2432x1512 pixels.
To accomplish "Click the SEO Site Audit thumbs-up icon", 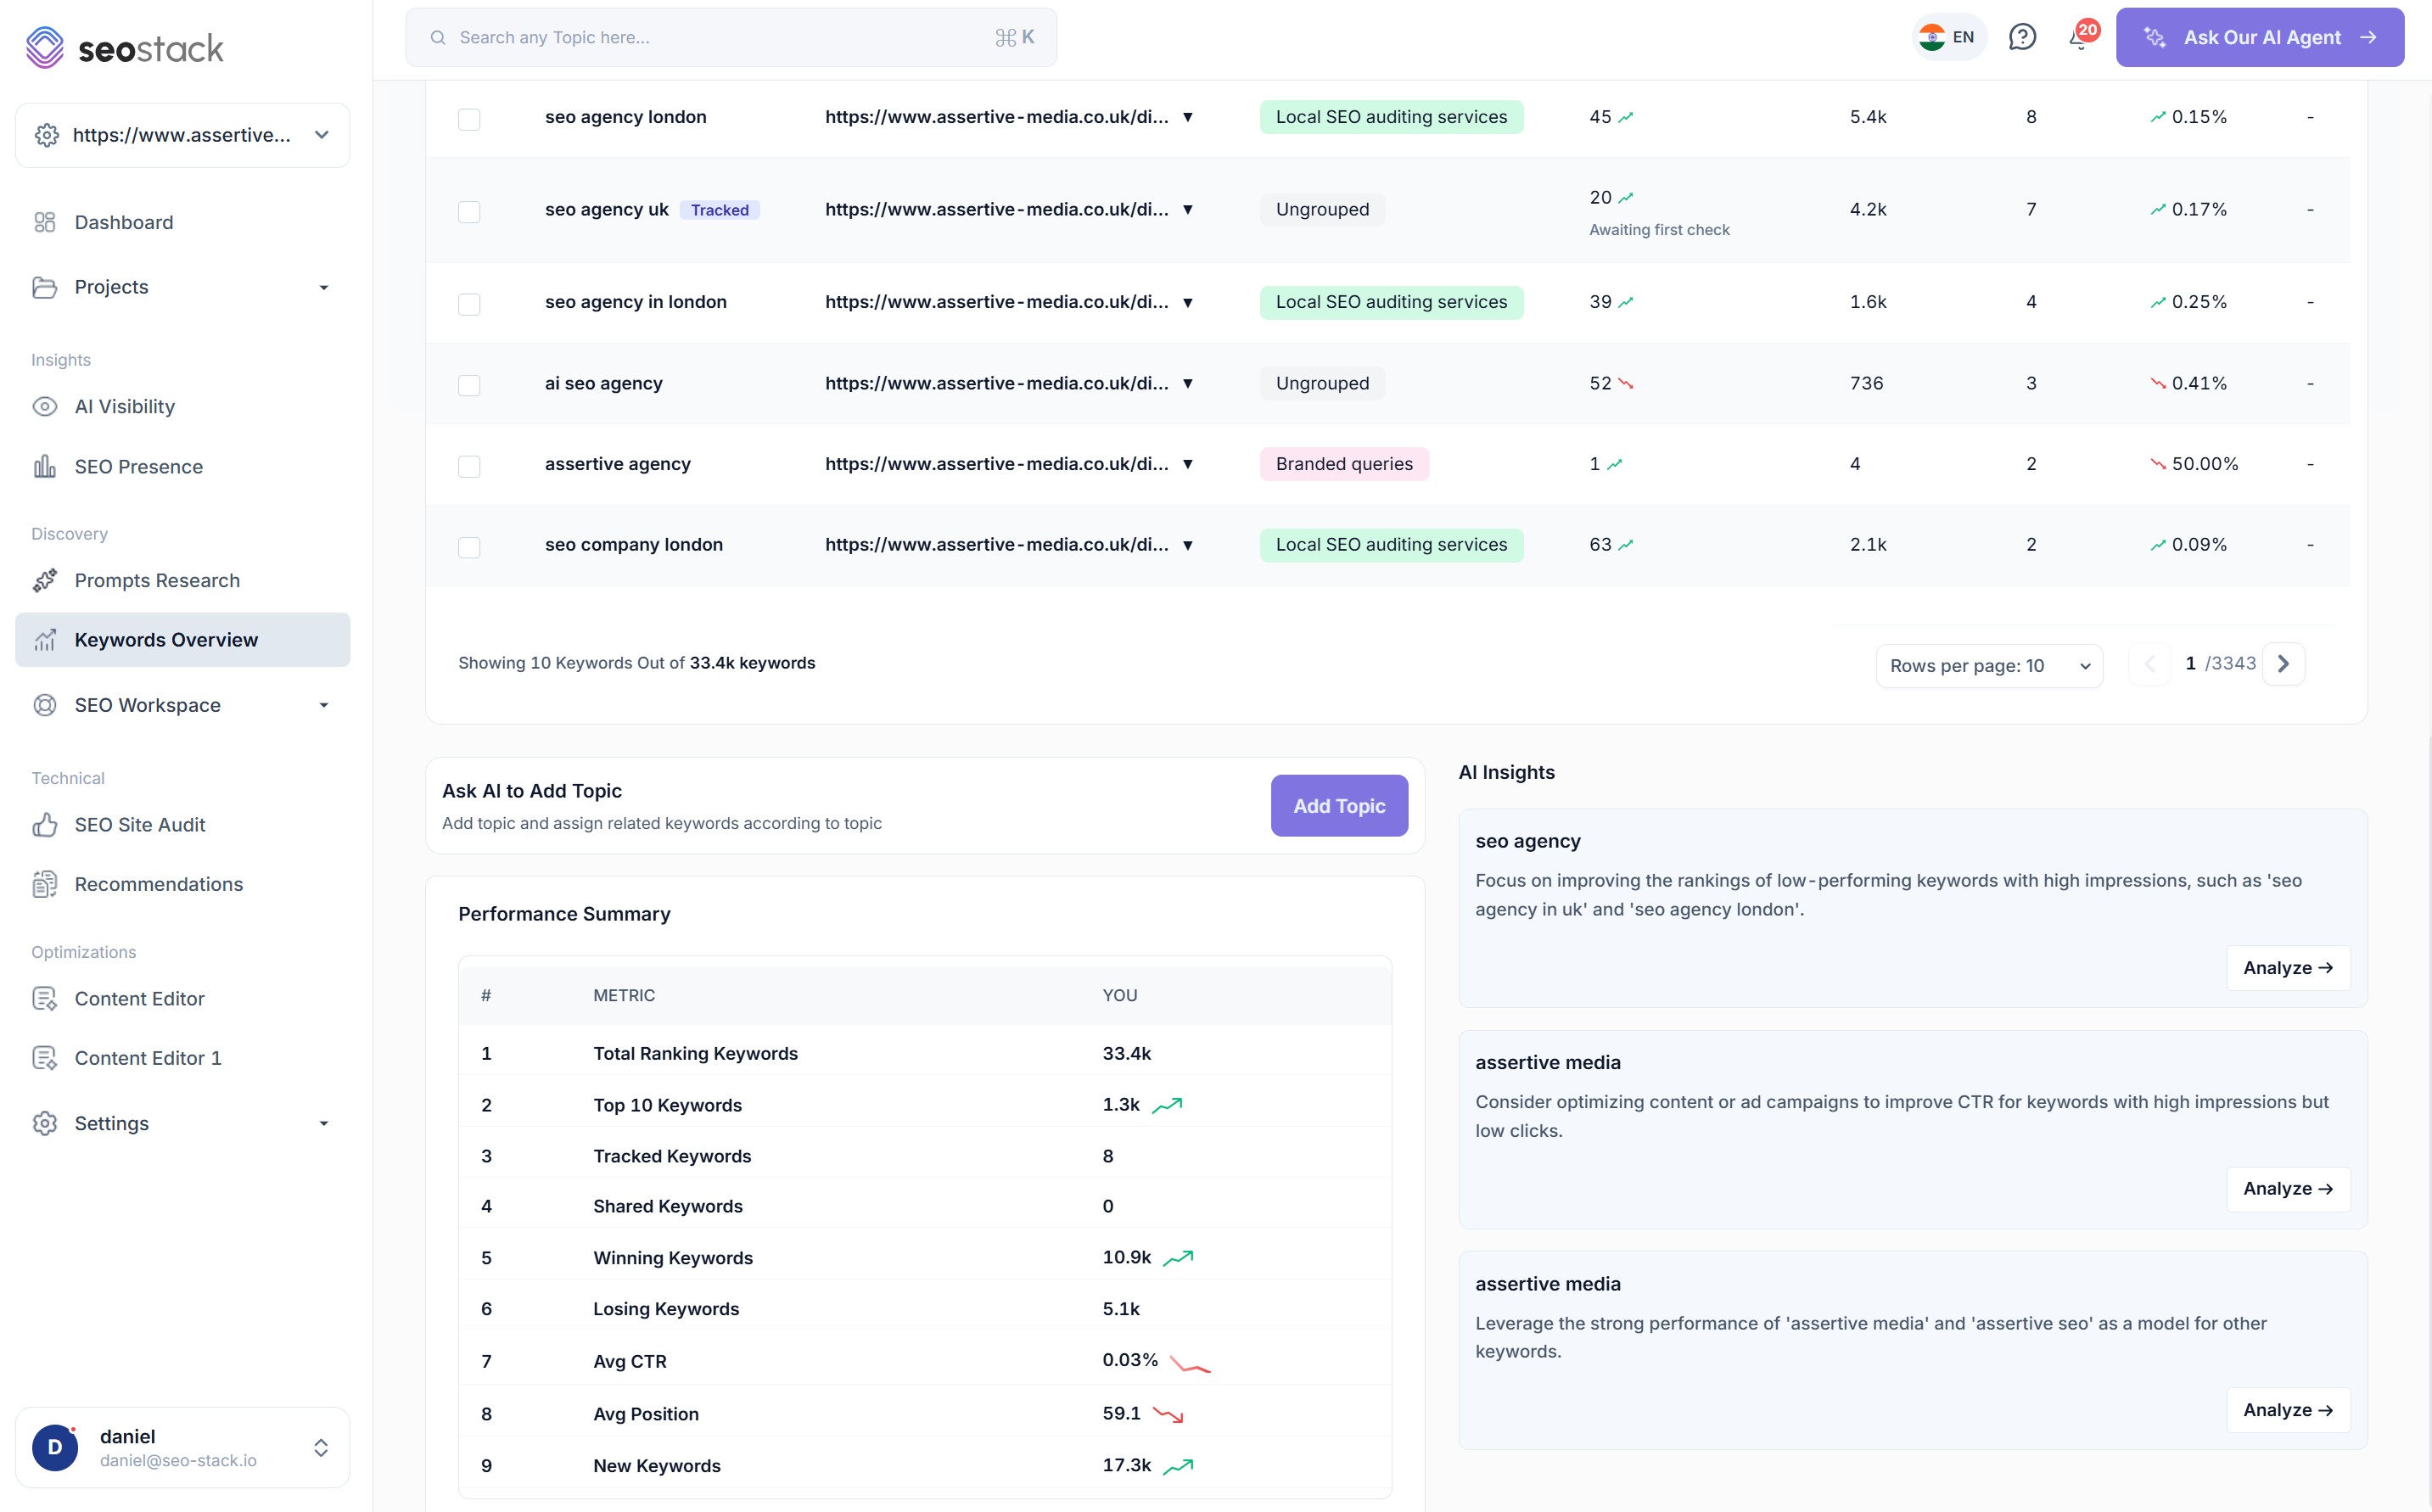I will (x=45, y=825).
